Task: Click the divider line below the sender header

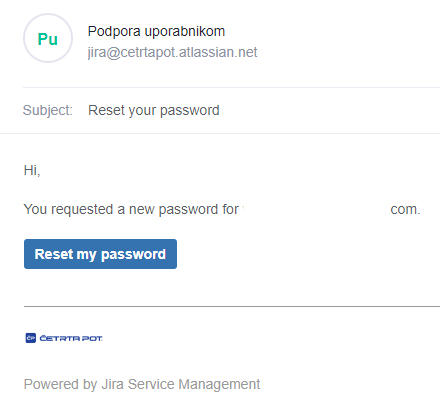Action: (x=231, y=88)
